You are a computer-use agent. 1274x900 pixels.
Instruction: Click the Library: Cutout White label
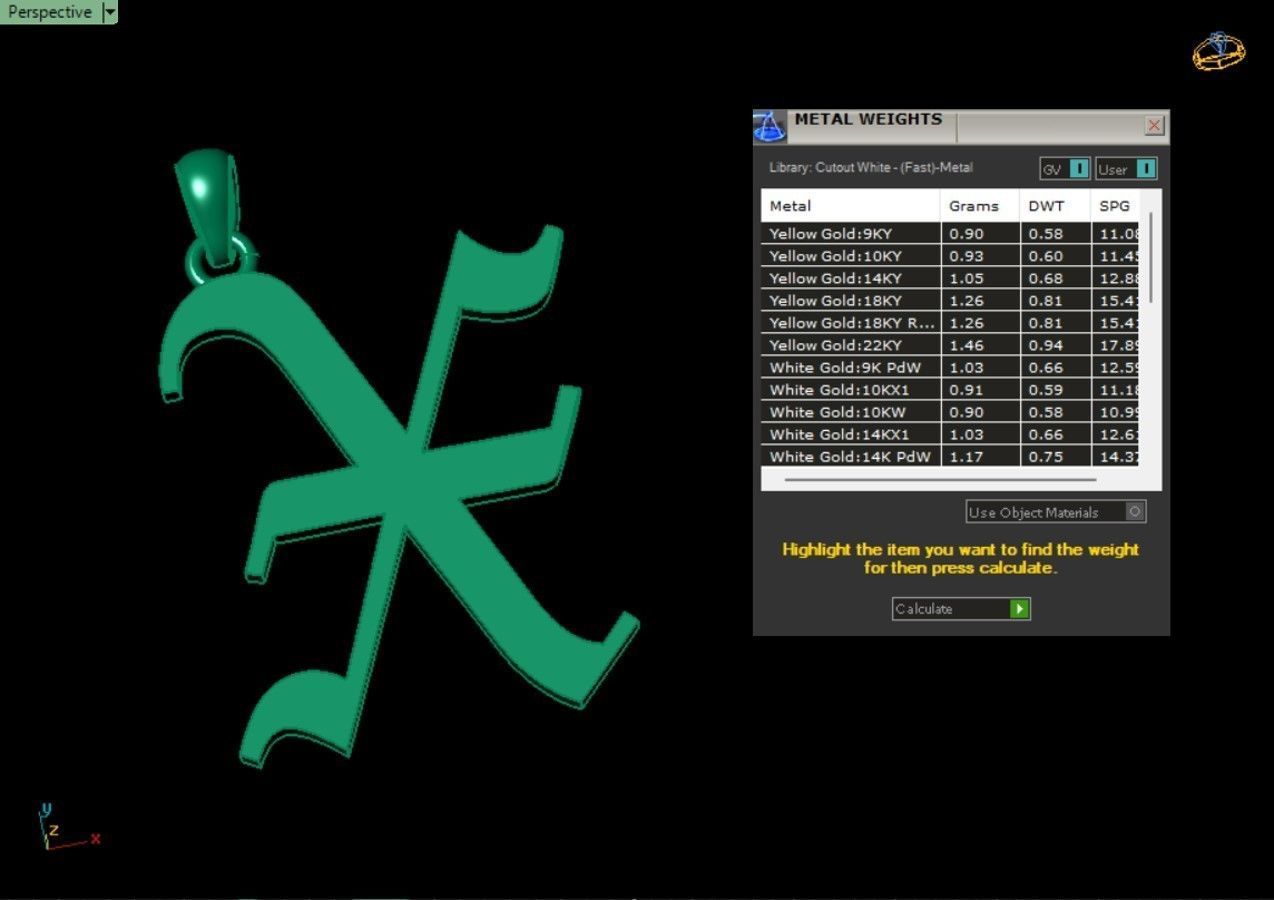tap(871, 168)
